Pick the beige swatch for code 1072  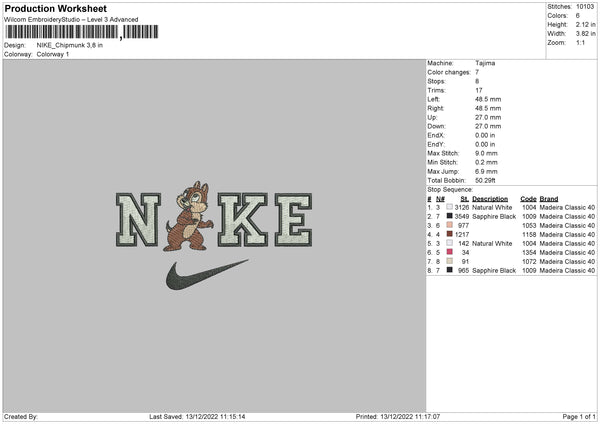(450, 261)
